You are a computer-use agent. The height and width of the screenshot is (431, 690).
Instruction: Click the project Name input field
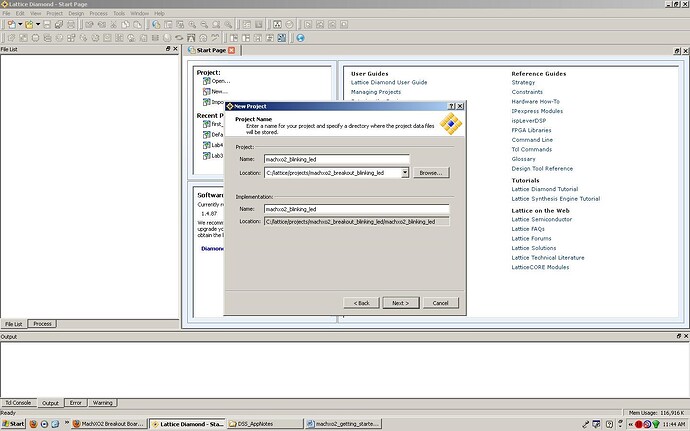337,159
